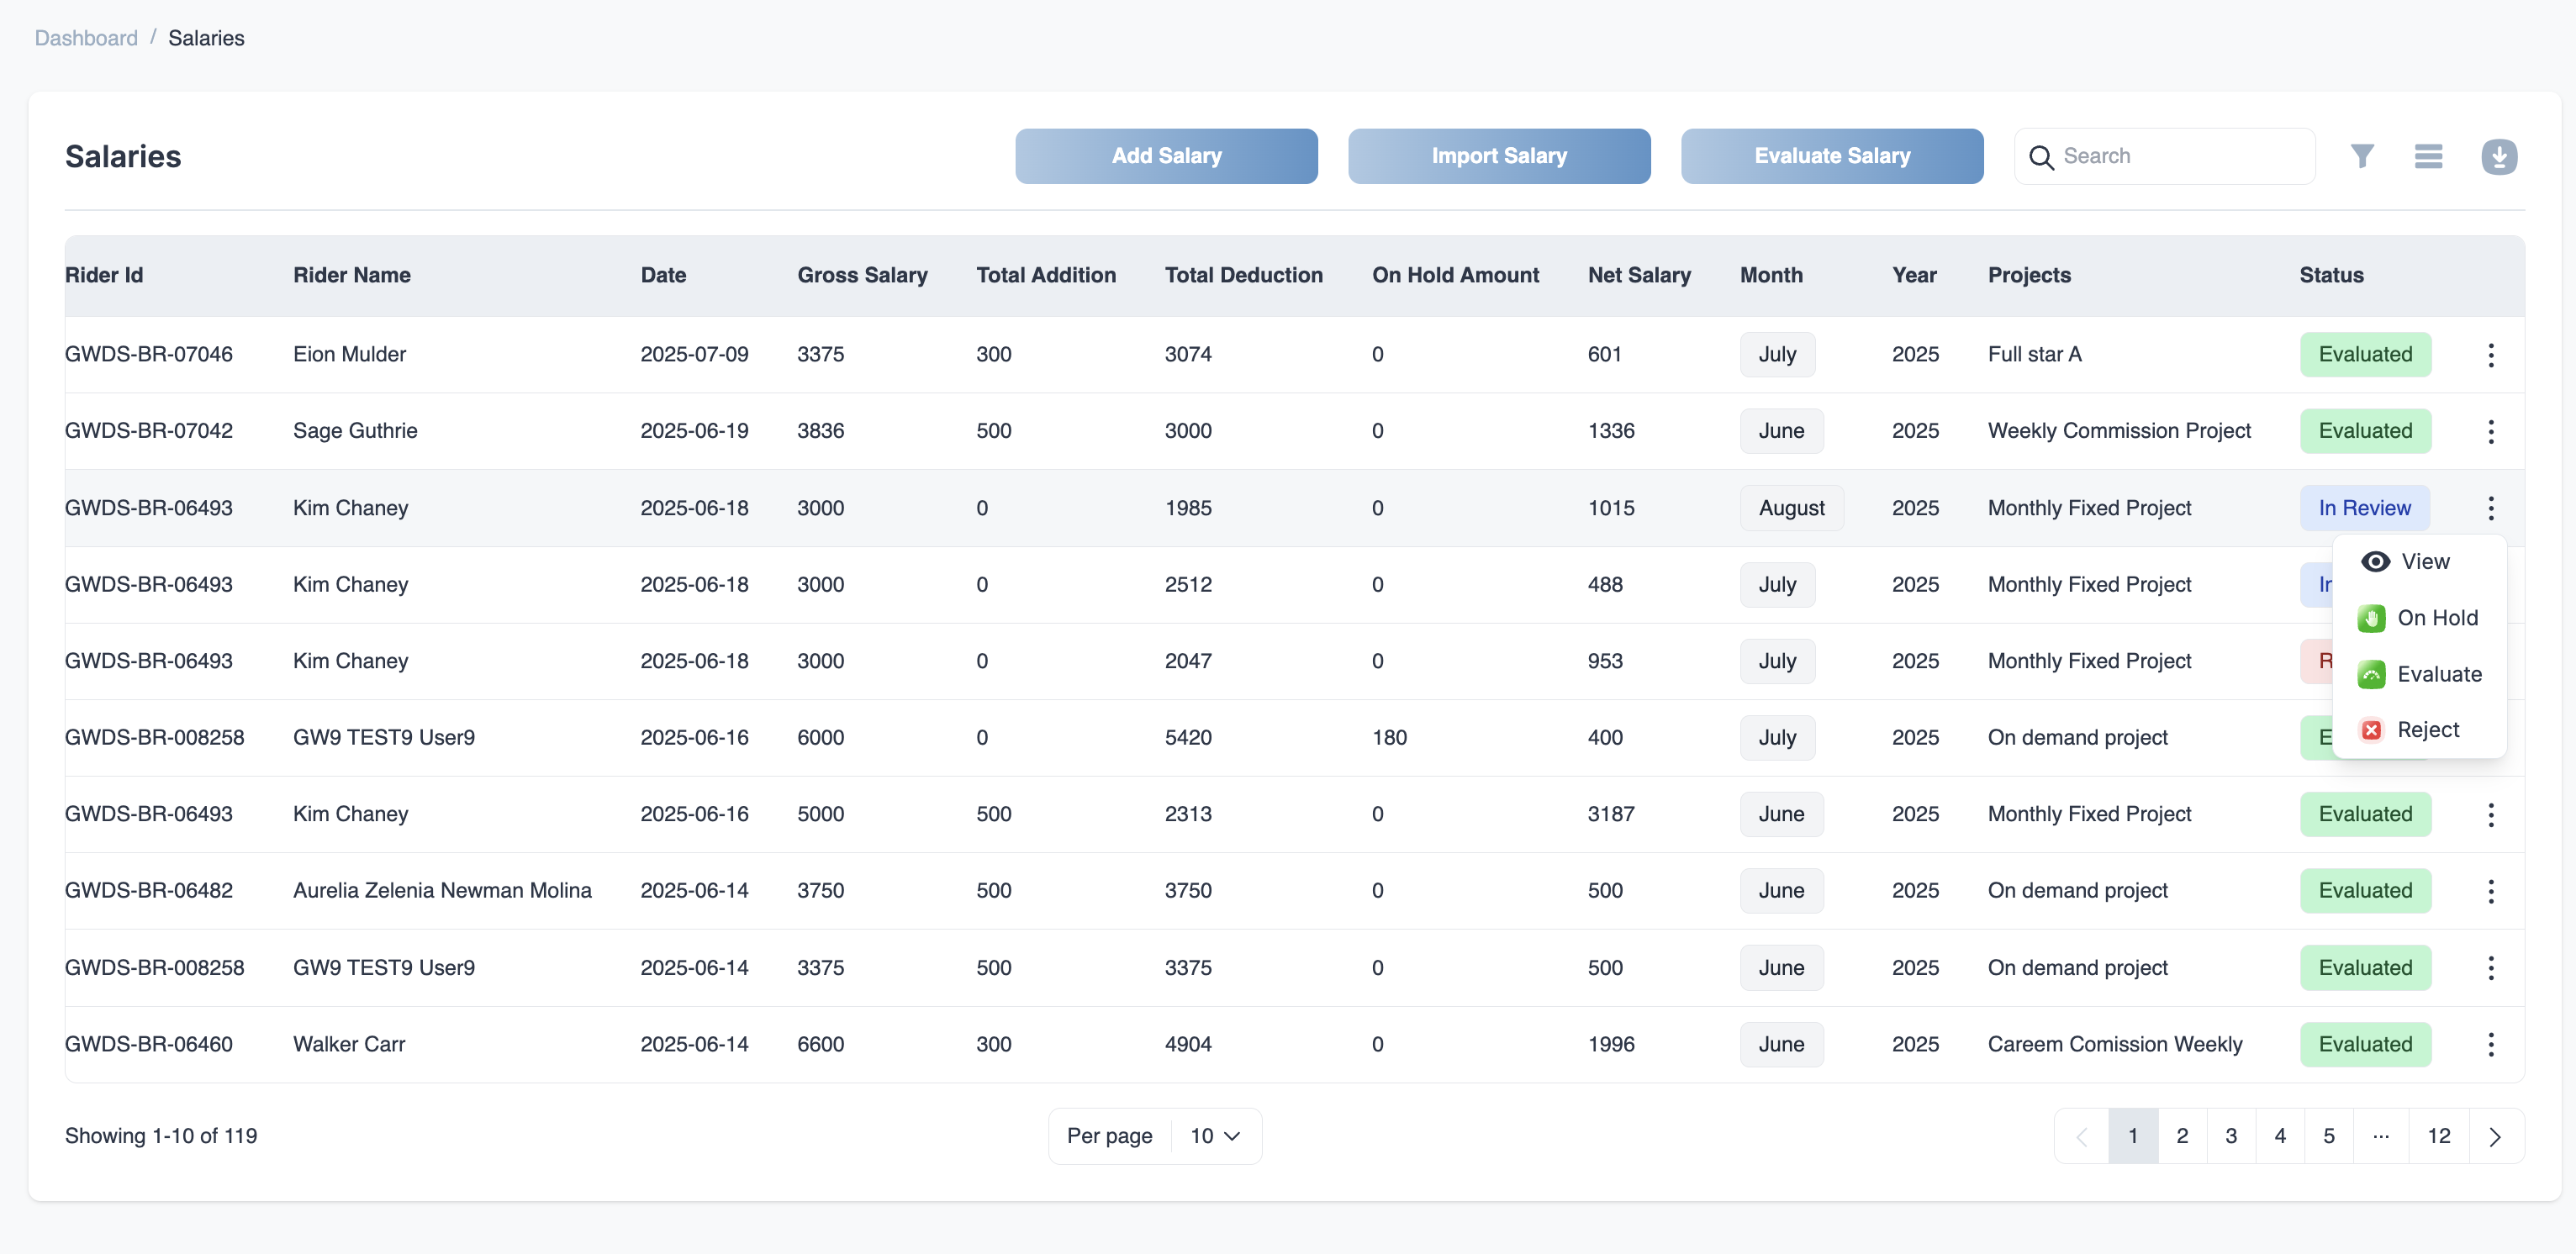Viewport: 2576px width, 1254px height.
Task: Click the green Evaluate icon in menu
Action: pyautogui.click(x=2370, y=674)
